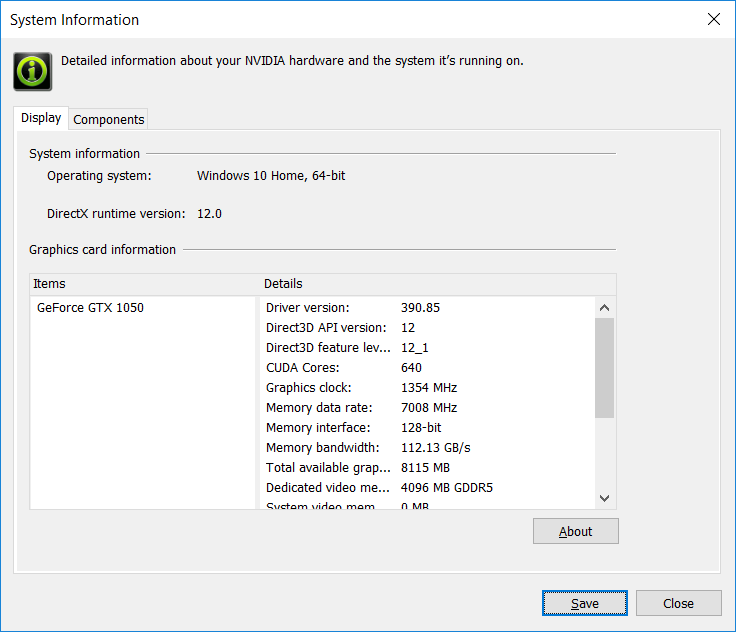Click the scroll down arrow in Details
Viewport: 736px width, 632px height.
[x=604, y=497]
